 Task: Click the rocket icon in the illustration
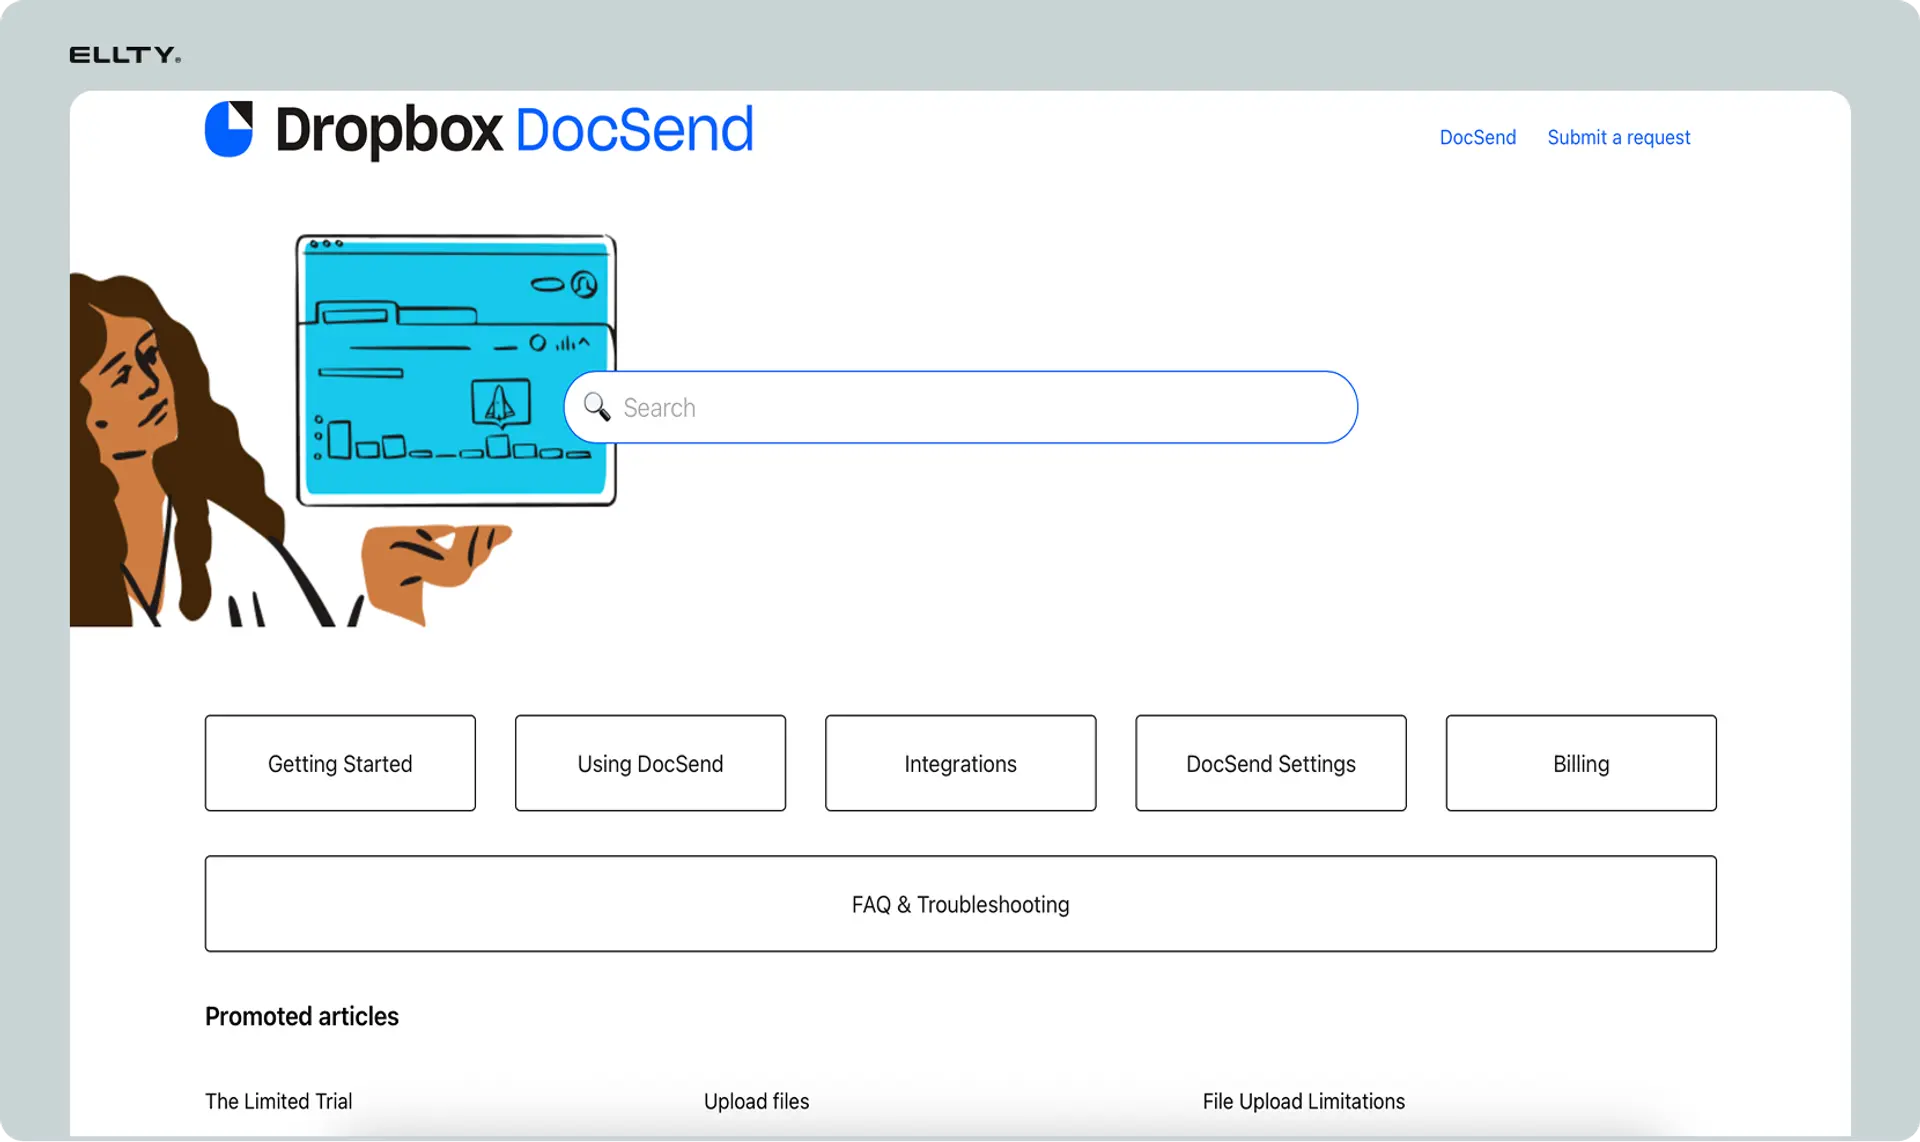[x=500, y=403]
